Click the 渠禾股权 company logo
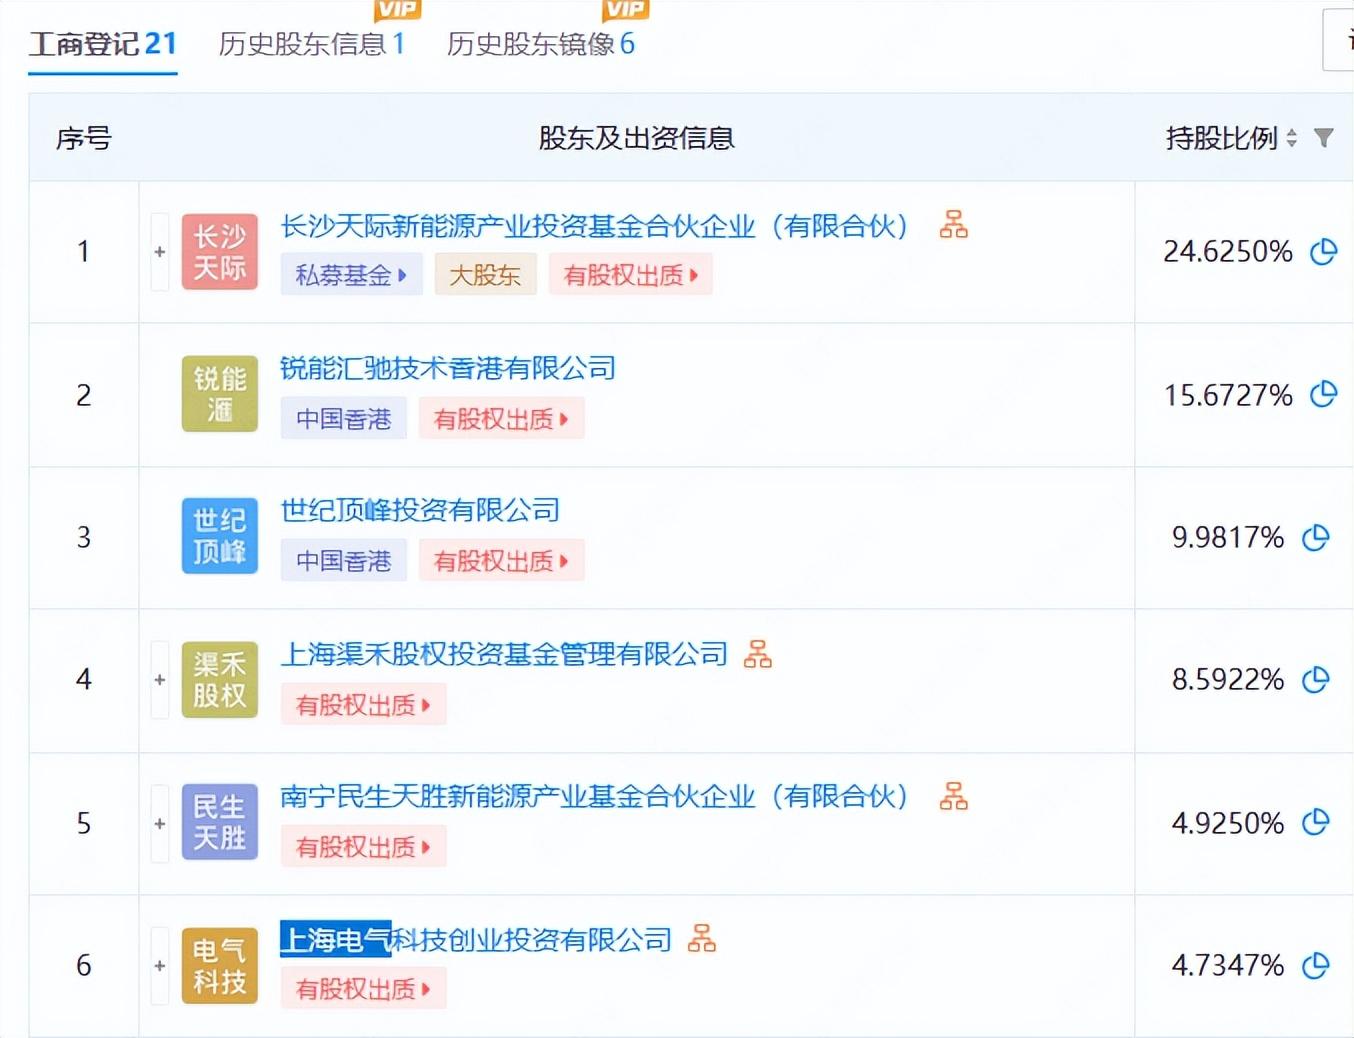This screenshot has height=1038, width=1354. point(220,680)
